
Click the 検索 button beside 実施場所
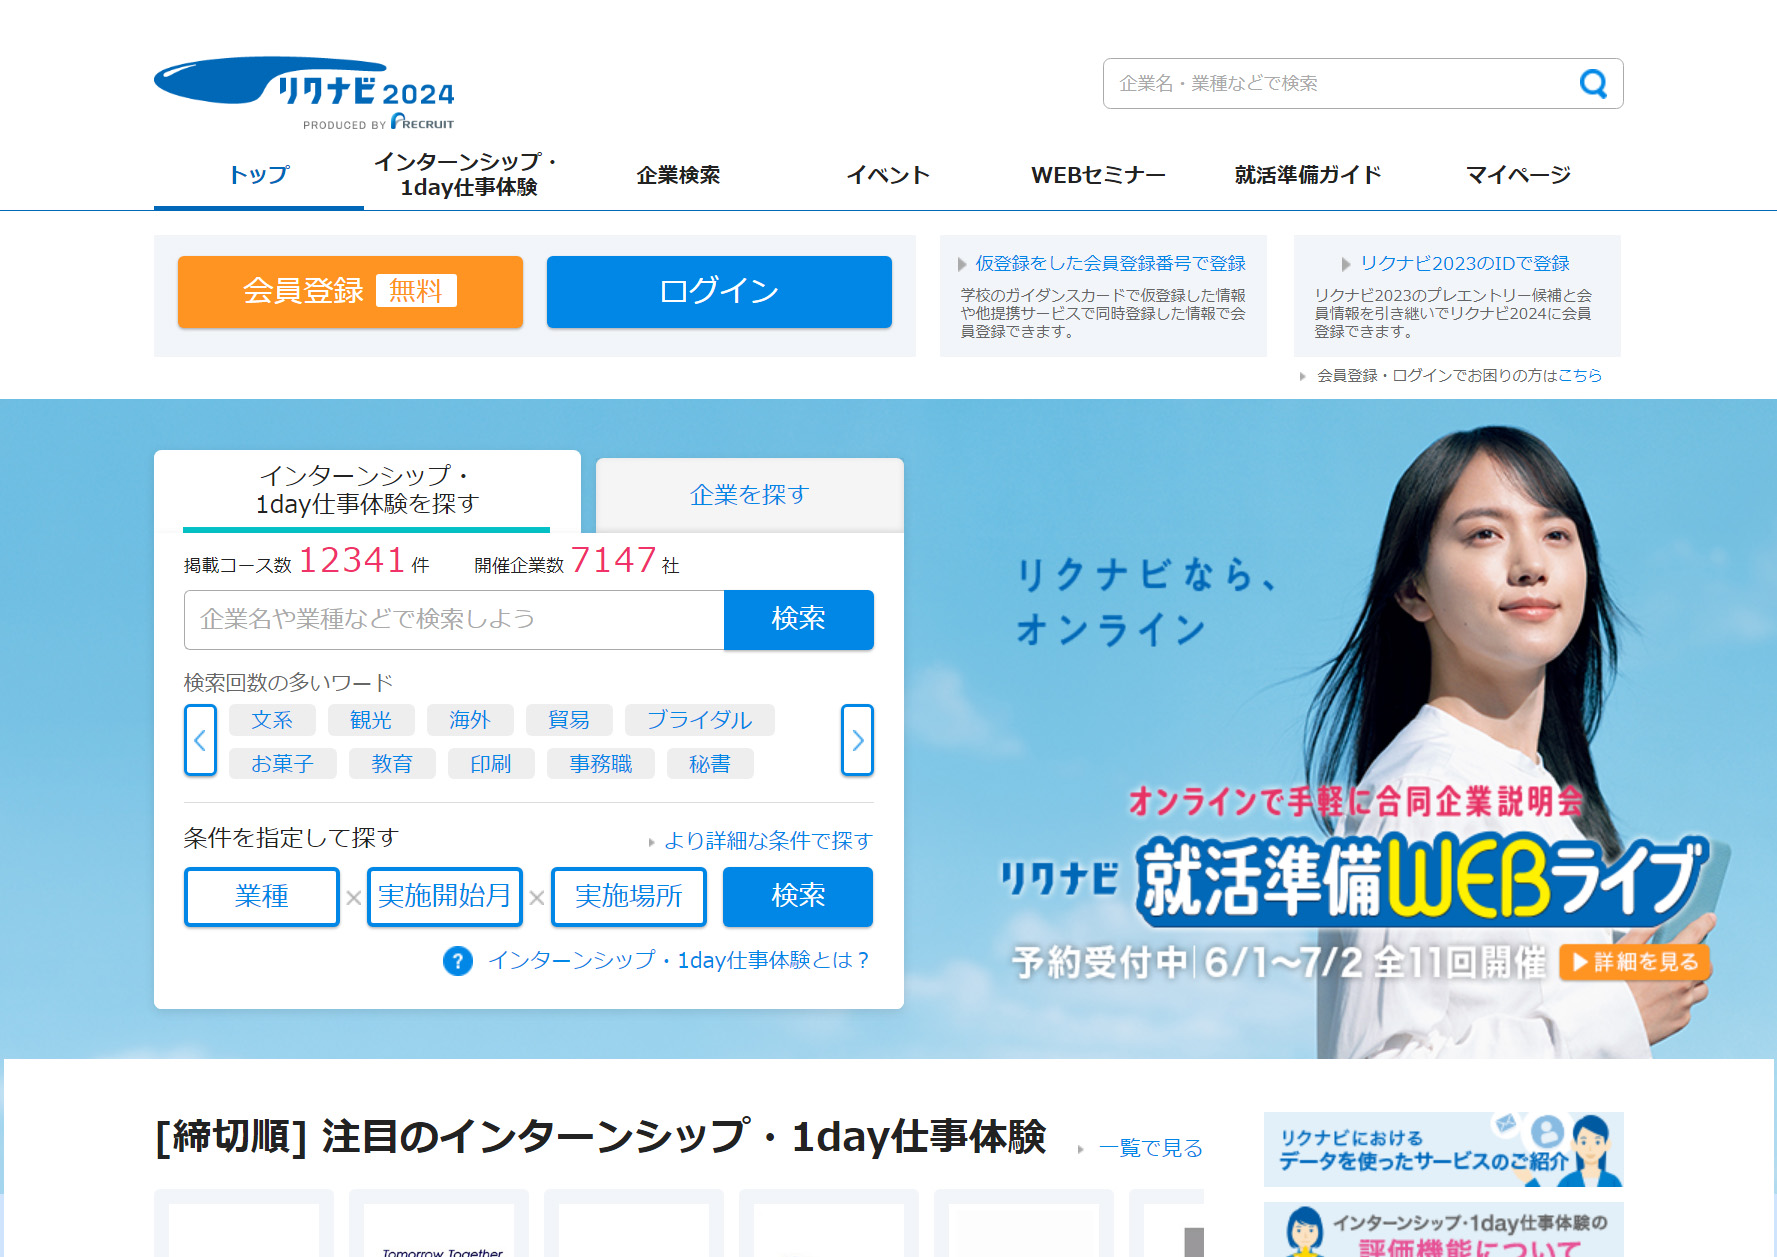tap(798, 896)
